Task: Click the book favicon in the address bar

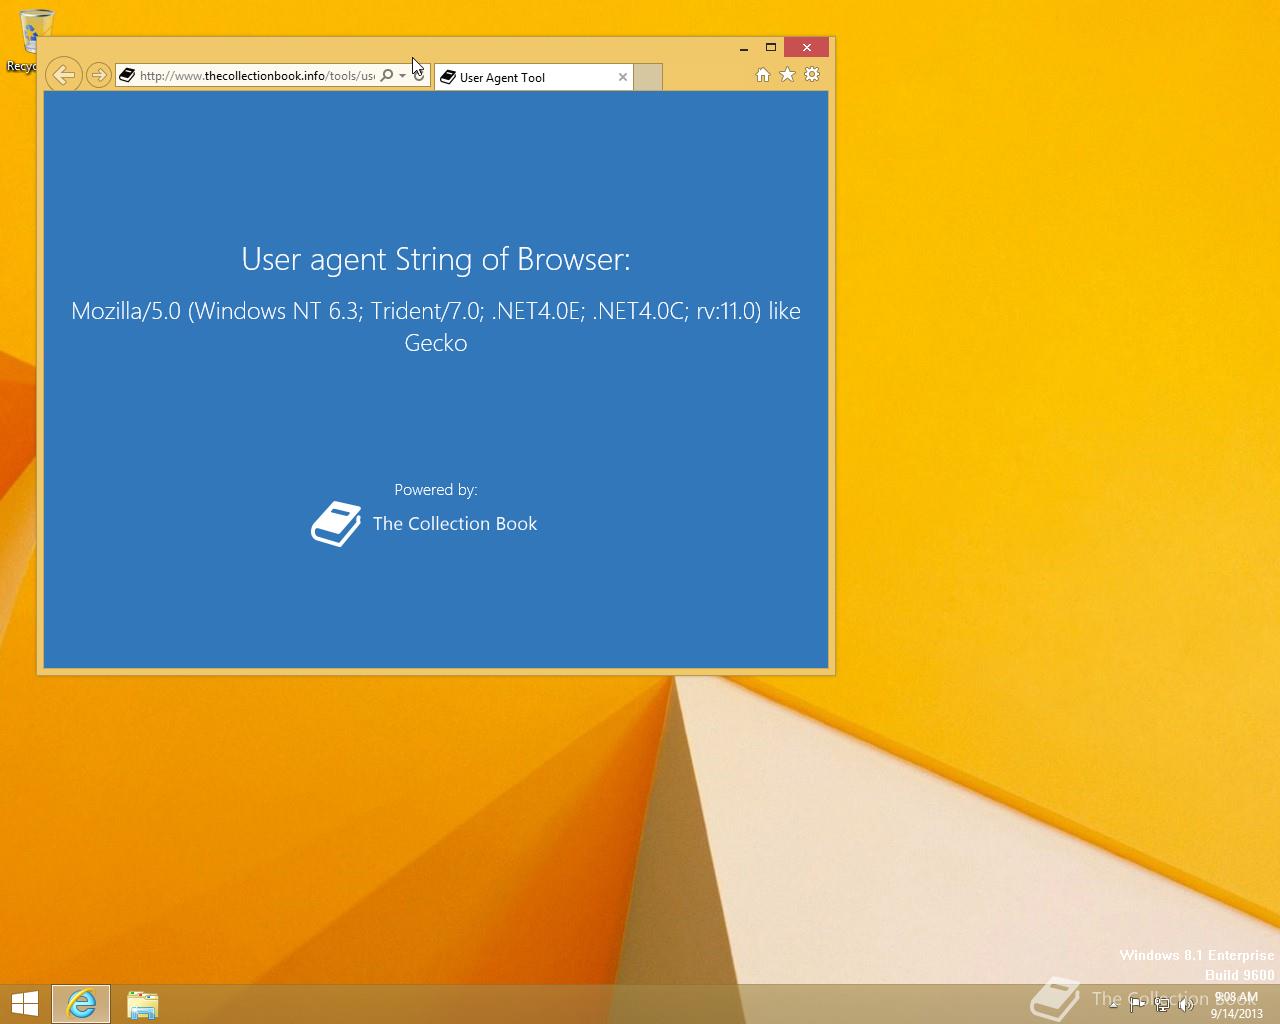Action: pos(127,75)
